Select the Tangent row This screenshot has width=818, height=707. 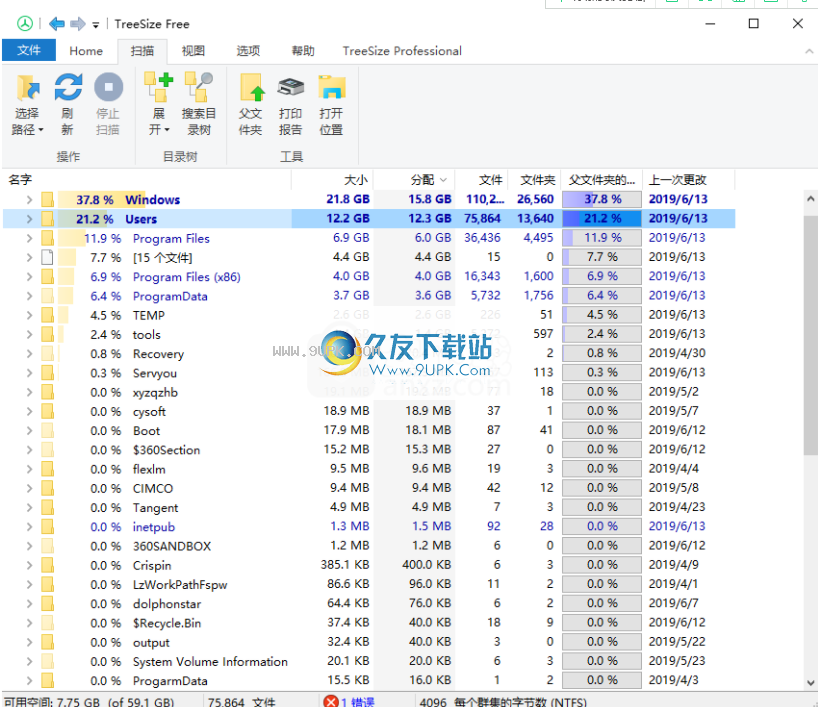click(369, 507)
